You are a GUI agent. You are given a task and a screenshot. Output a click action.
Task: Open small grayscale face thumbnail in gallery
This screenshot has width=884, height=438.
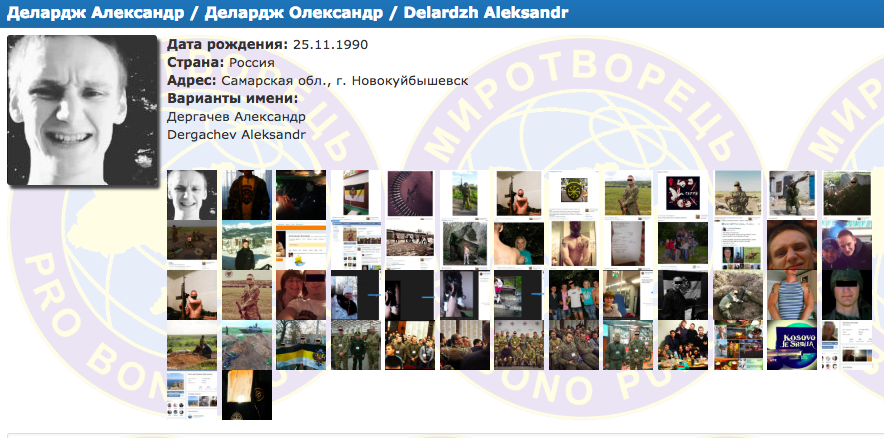click(192, 195)
